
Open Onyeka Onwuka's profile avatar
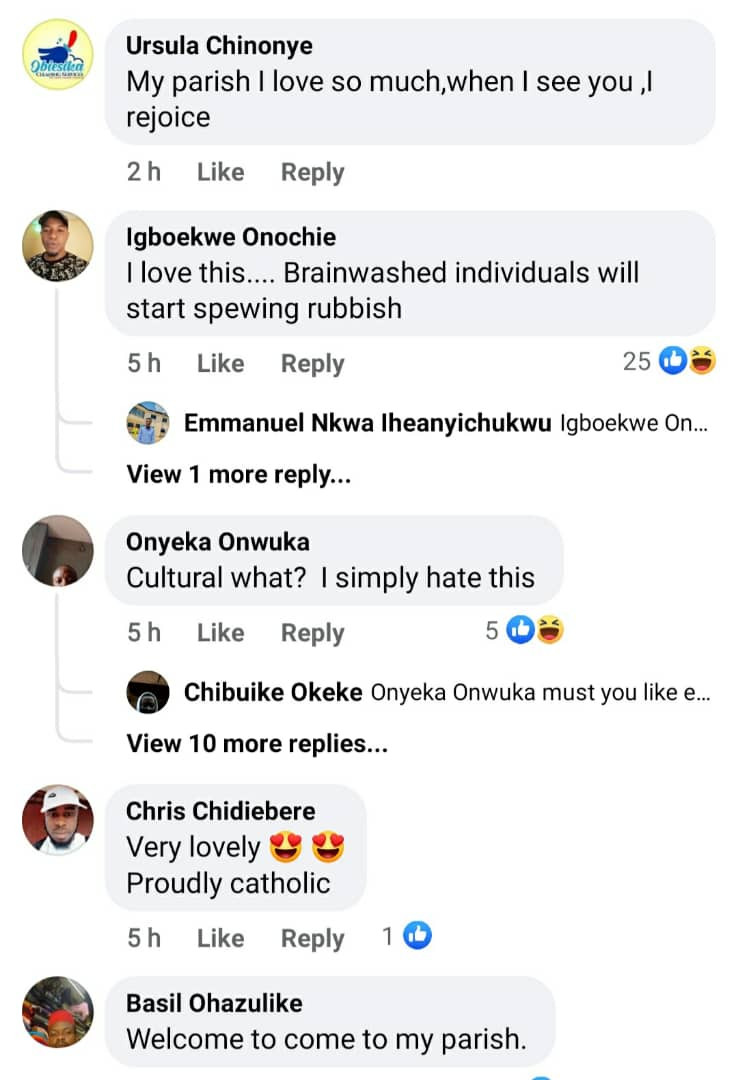(x=58, y=550)
